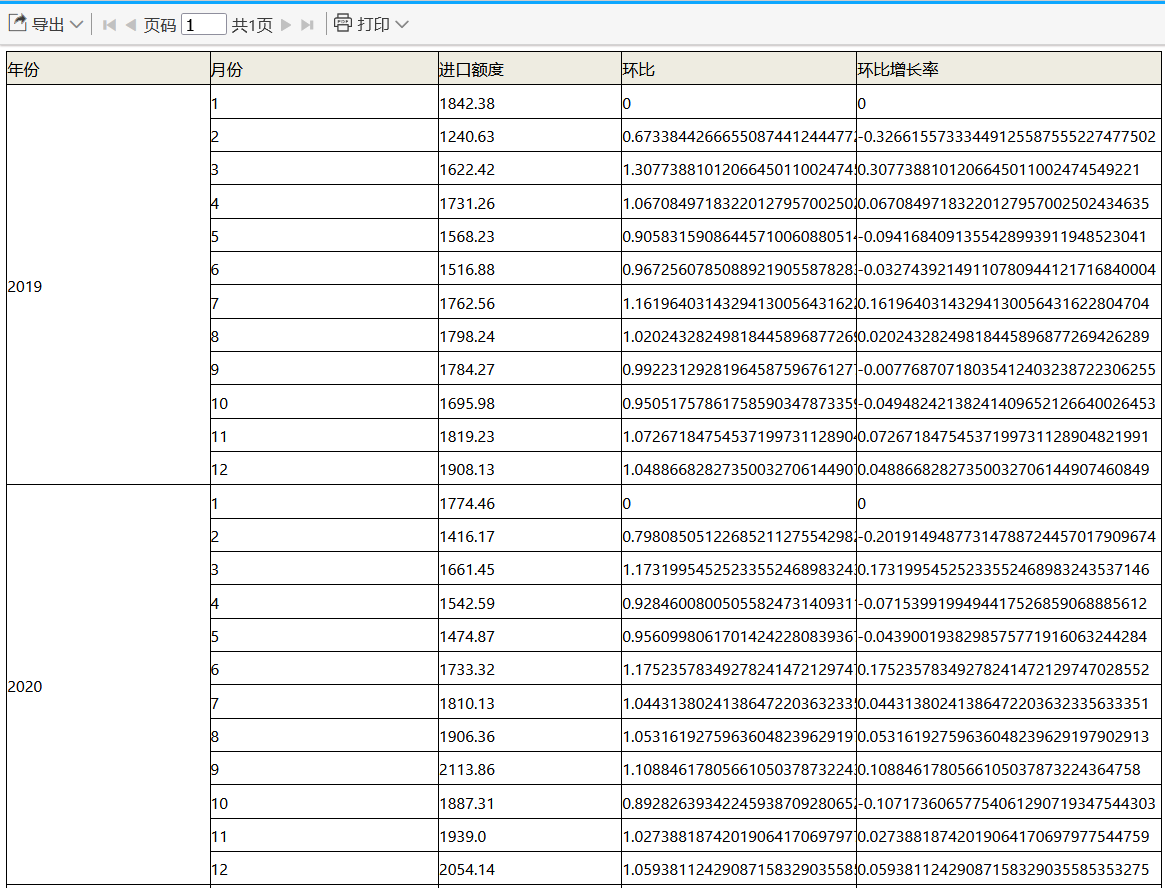Click the page number input field

[x=204, y=25]
